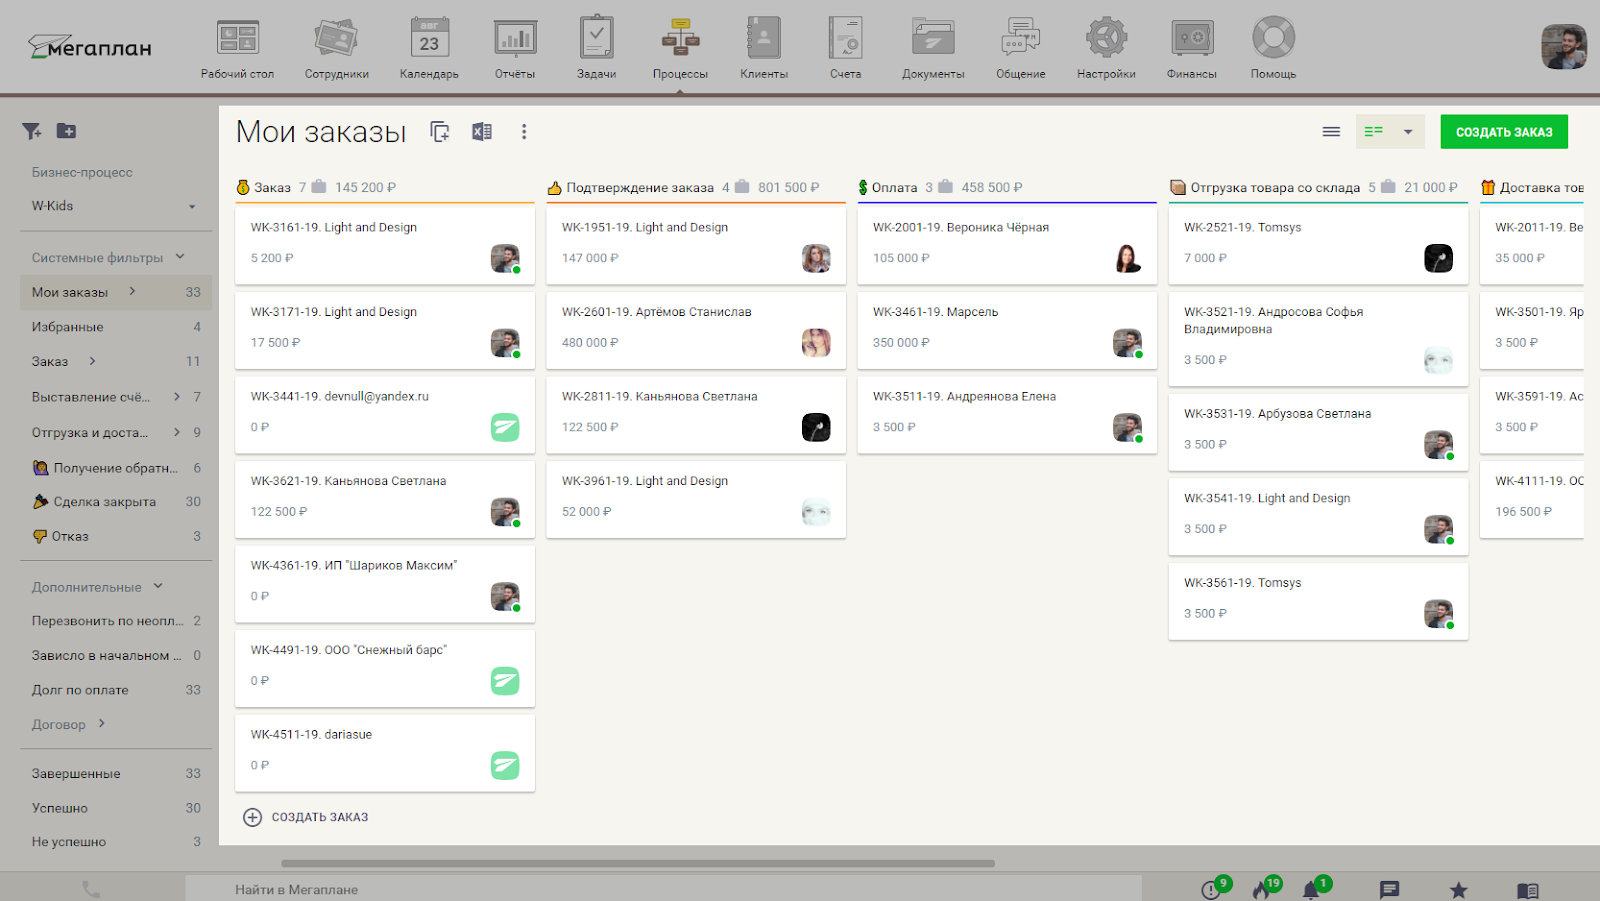Click the filter funnel icon in sidebar
1600x901 pixels.
(32, 131)
